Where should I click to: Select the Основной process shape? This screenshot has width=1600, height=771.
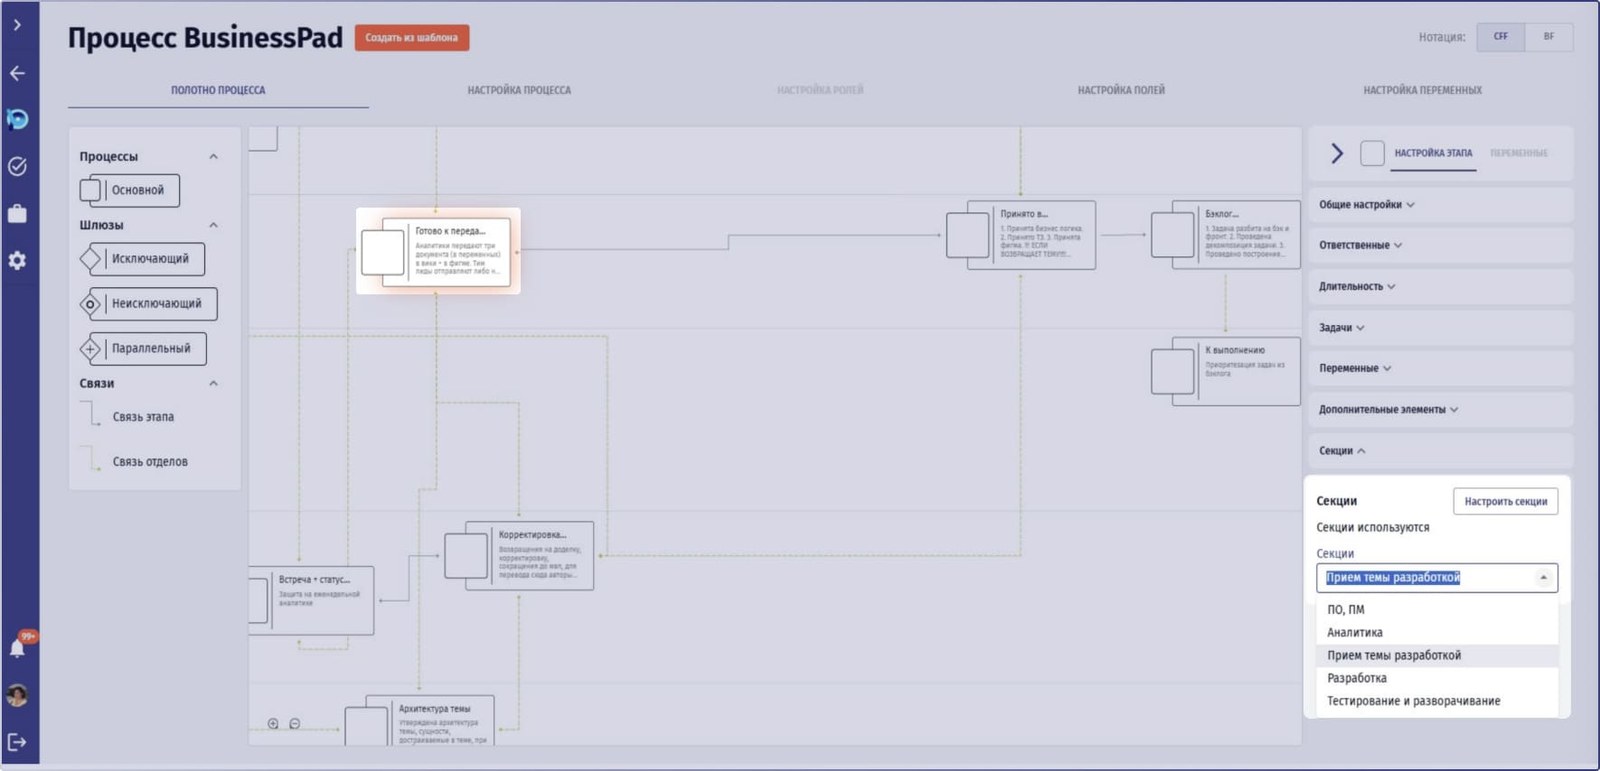pyautogui.click(x=130, y=190)
